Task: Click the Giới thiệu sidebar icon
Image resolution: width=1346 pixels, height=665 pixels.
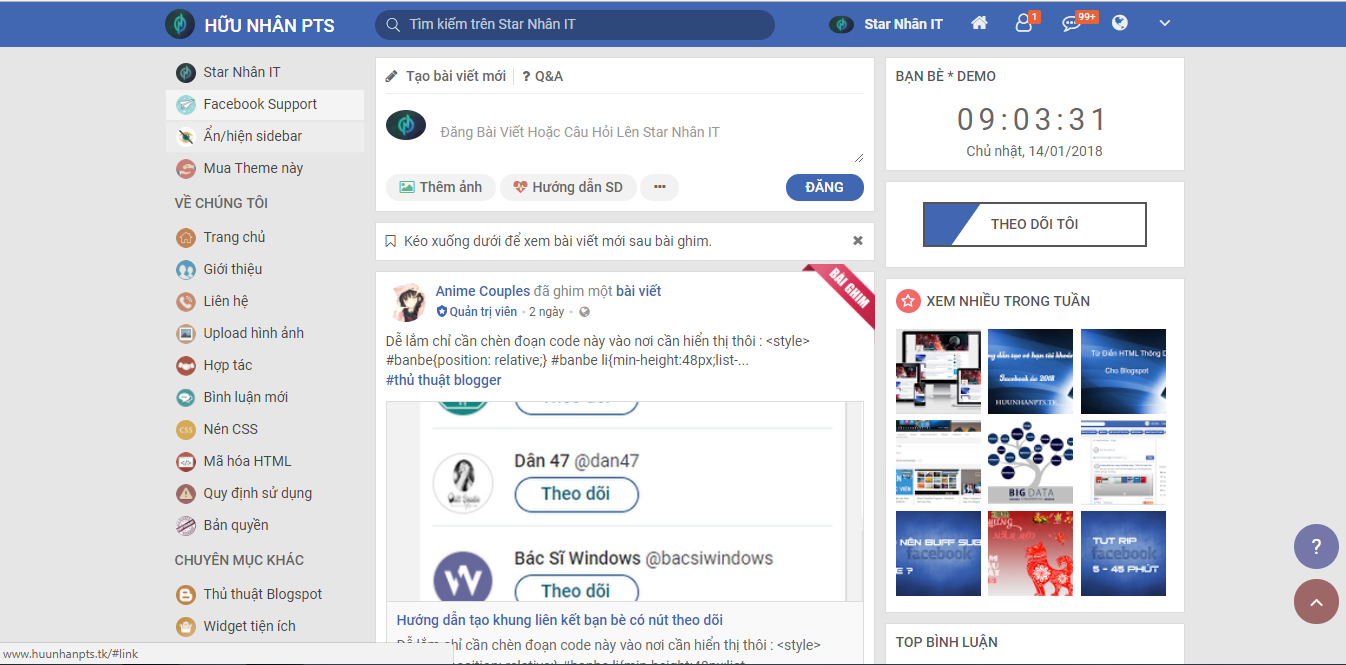Action: point(186,269)
